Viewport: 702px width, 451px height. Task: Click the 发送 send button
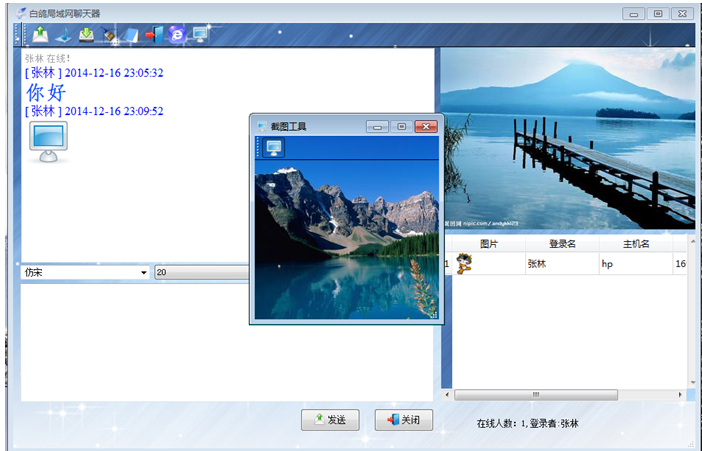pos(330,420)
